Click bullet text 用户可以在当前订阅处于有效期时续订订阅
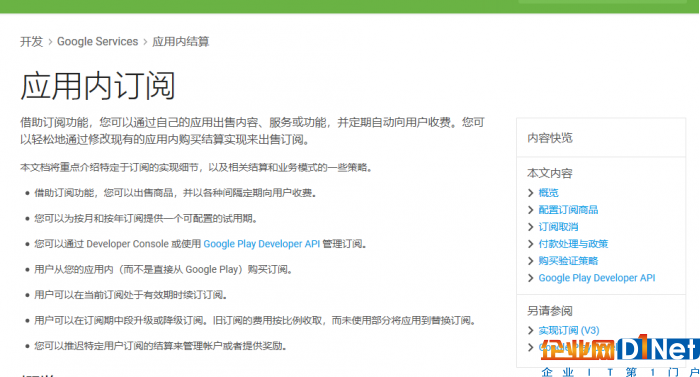700x377 pixels. point(131,295)
